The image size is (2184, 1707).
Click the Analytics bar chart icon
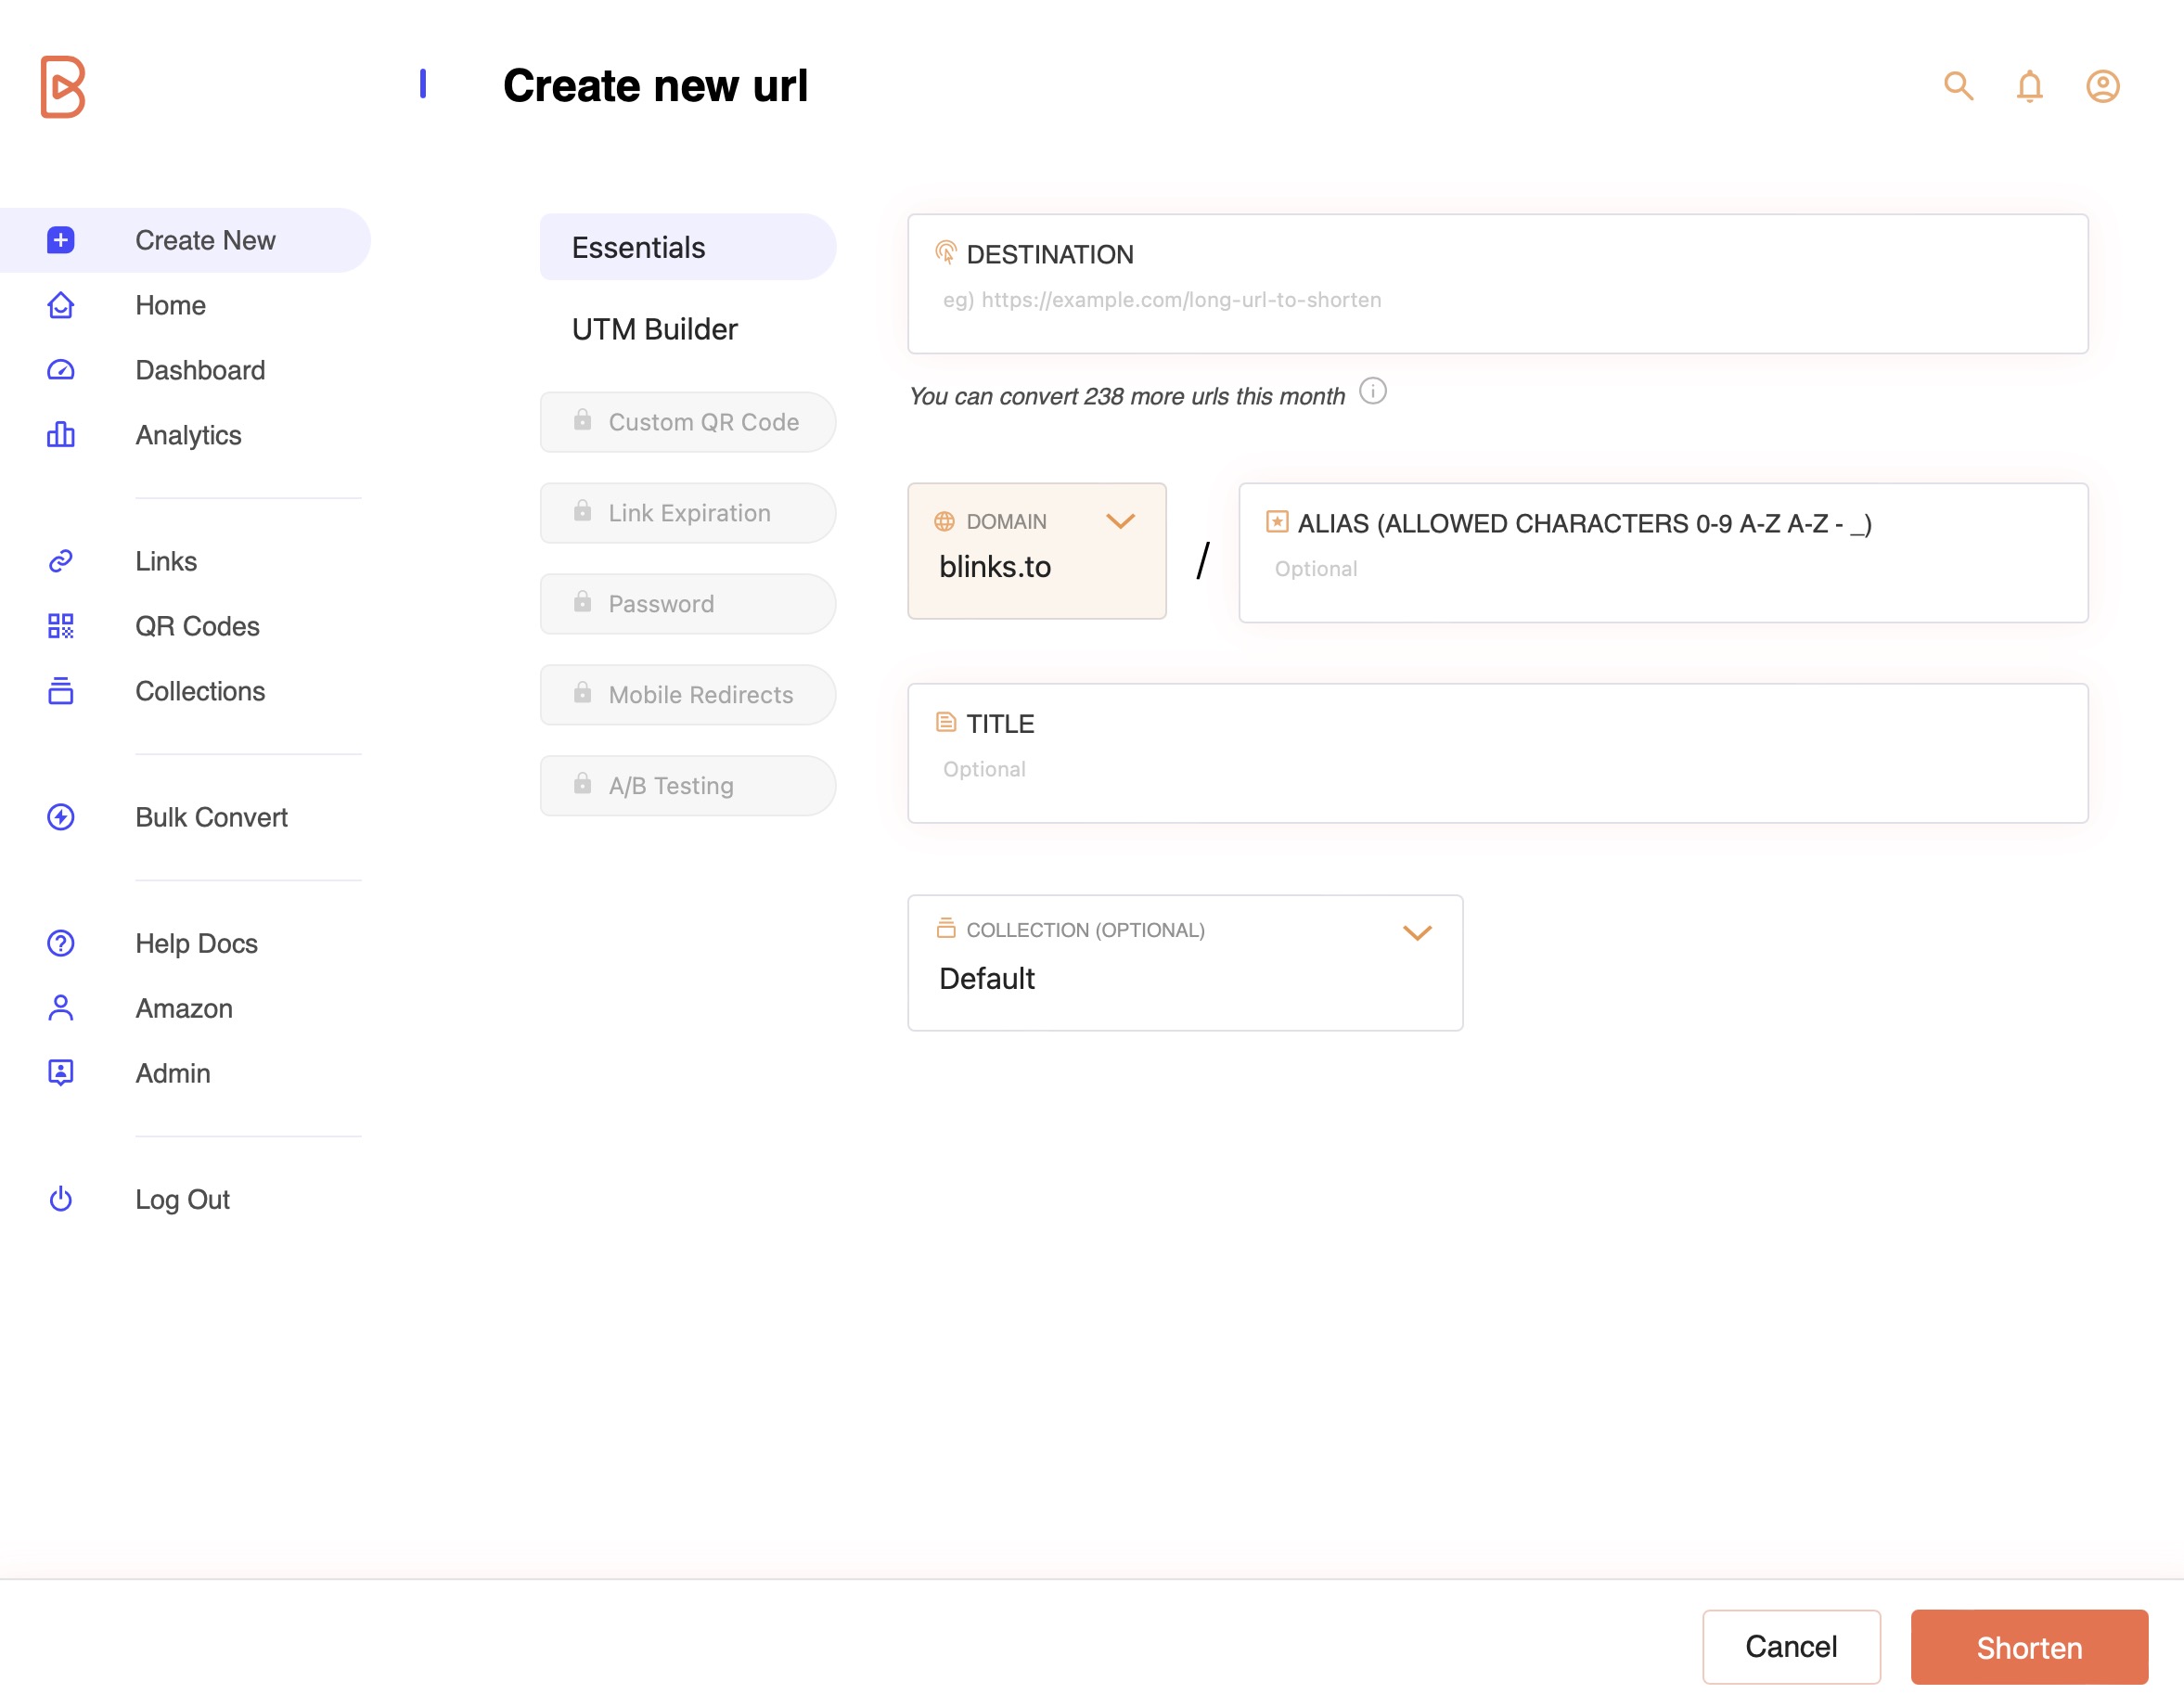pos(61,435)
